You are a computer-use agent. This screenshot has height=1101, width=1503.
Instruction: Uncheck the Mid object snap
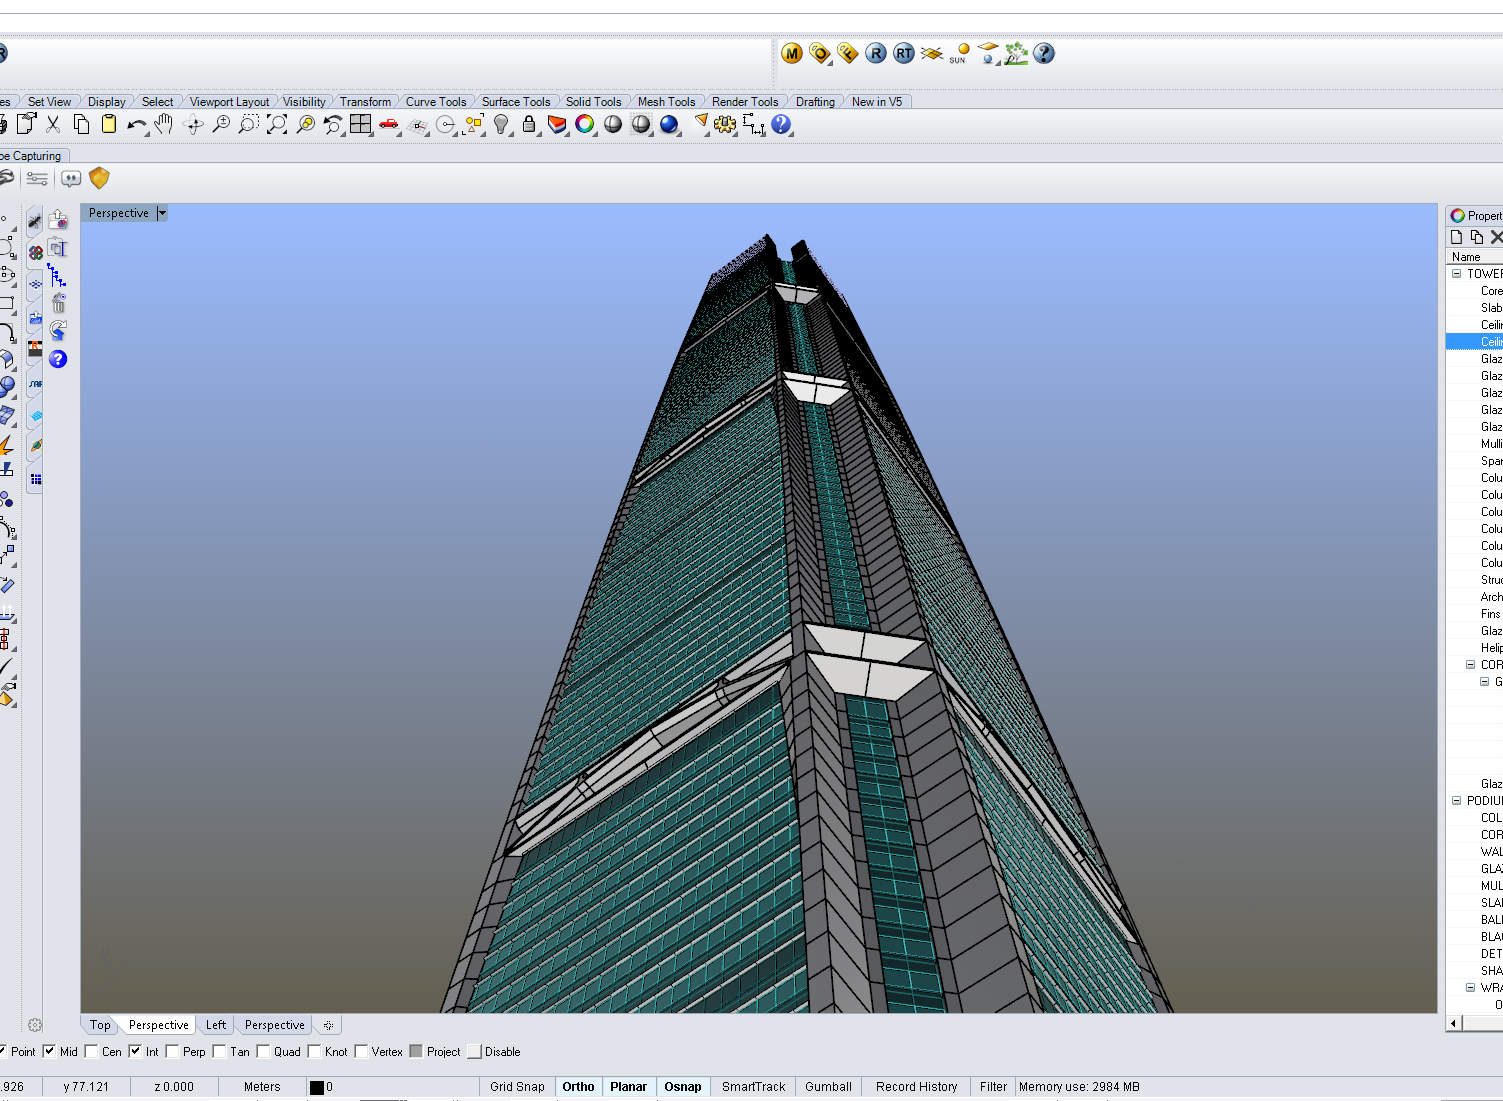pyautogui.click(x=49, y=1051)
